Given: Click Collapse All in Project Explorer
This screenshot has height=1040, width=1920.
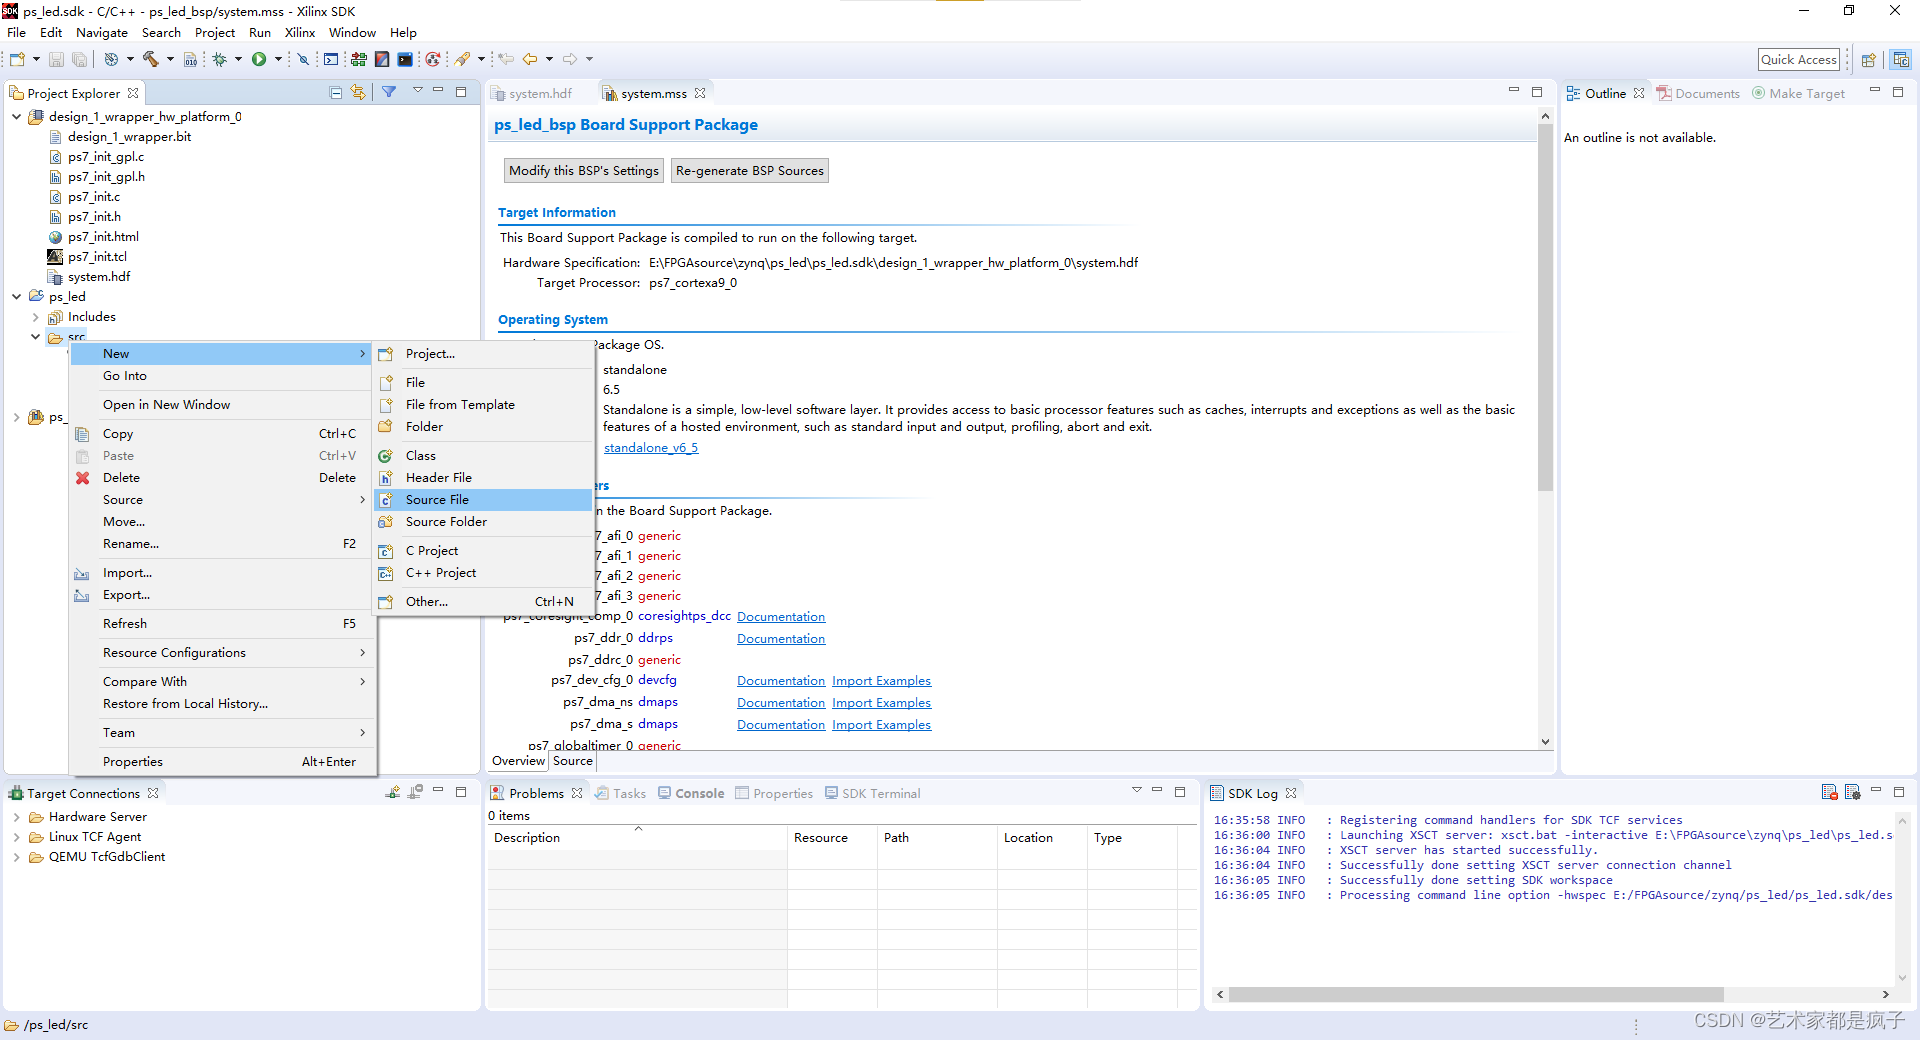Looking at the screenshot, I should tap(336, 93).
